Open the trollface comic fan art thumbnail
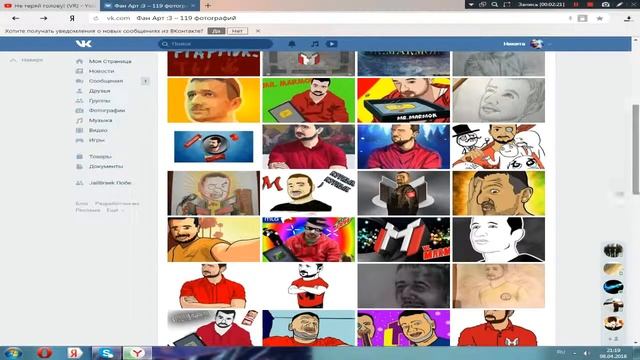The width and height of the screenshot is (640, 360). pos(498,147)
